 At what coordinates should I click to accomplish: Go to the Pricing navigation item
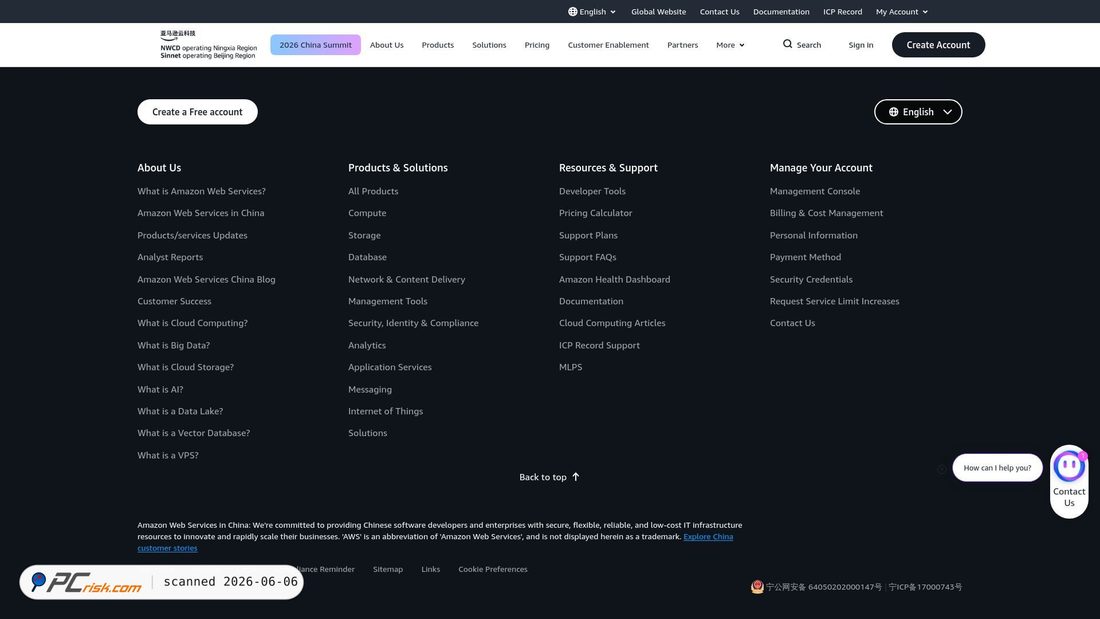pos(537,45)
